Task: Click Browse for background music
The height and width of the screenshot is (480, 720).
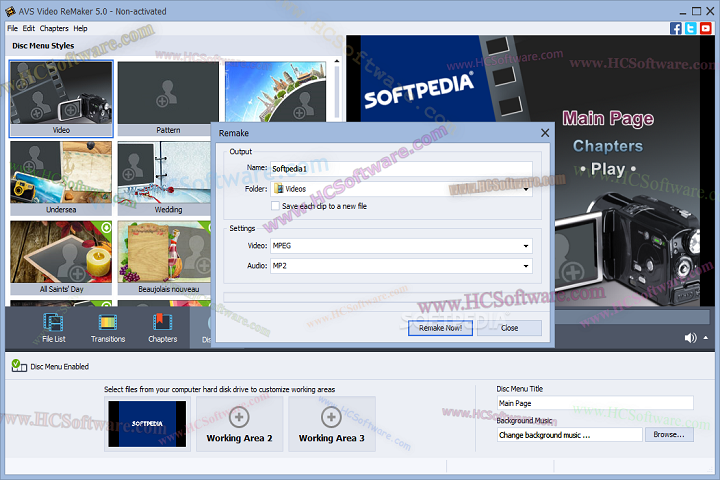Action: pyautogui.click(x=667, y=435)
